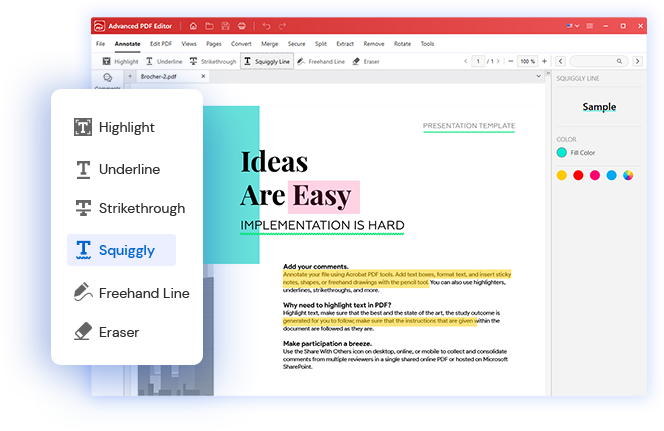Screen dimensions: 664x431
Task: Choose the yellow color swatch
Action: click(562, 175)
